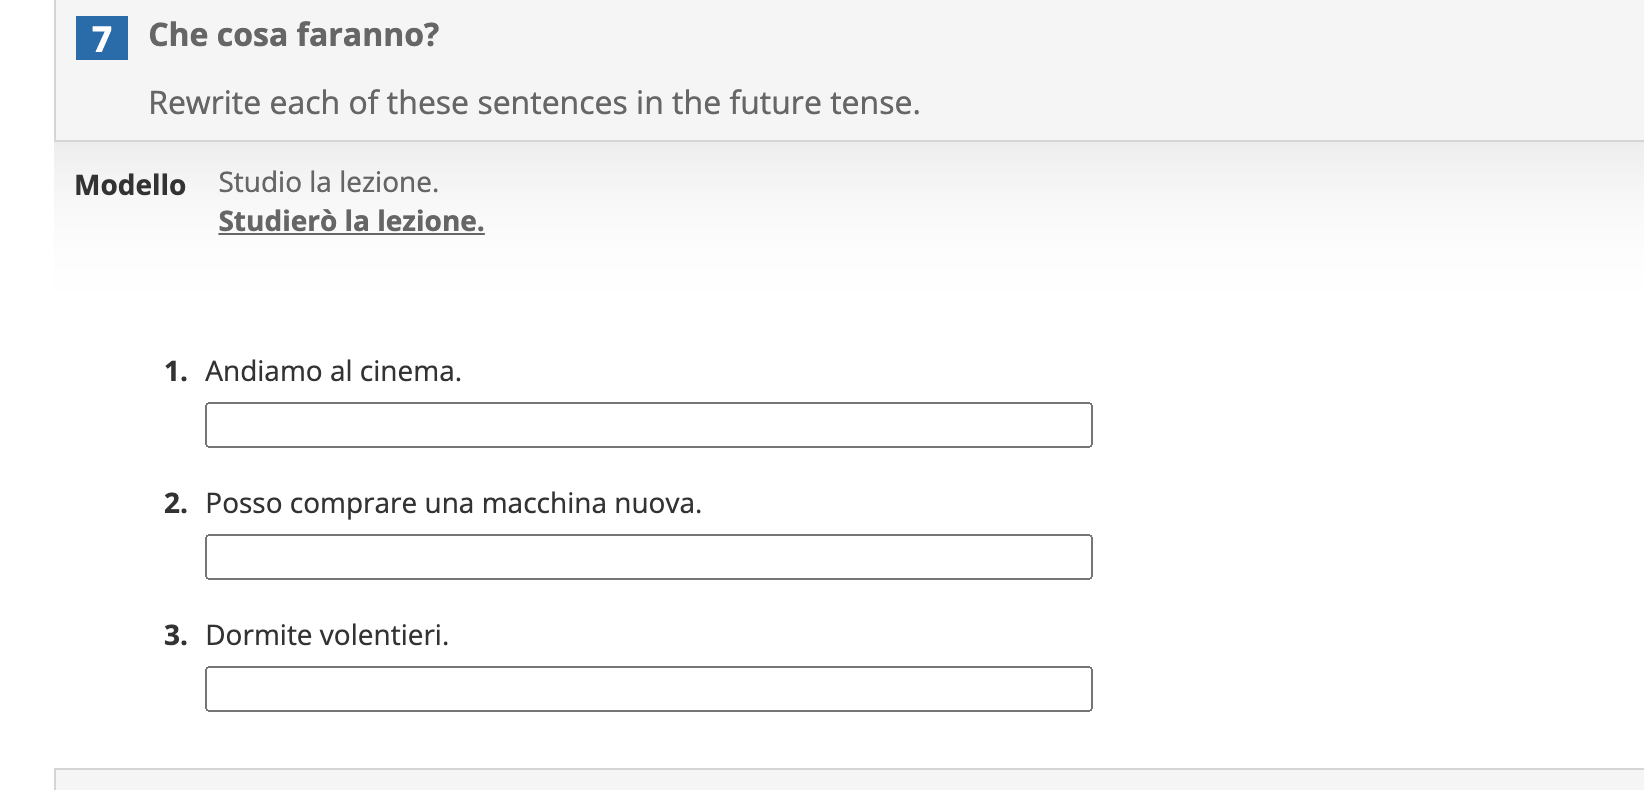
Task: Focus the answer box below Posso comprare una macchina nuova
Action: (648, 556)
